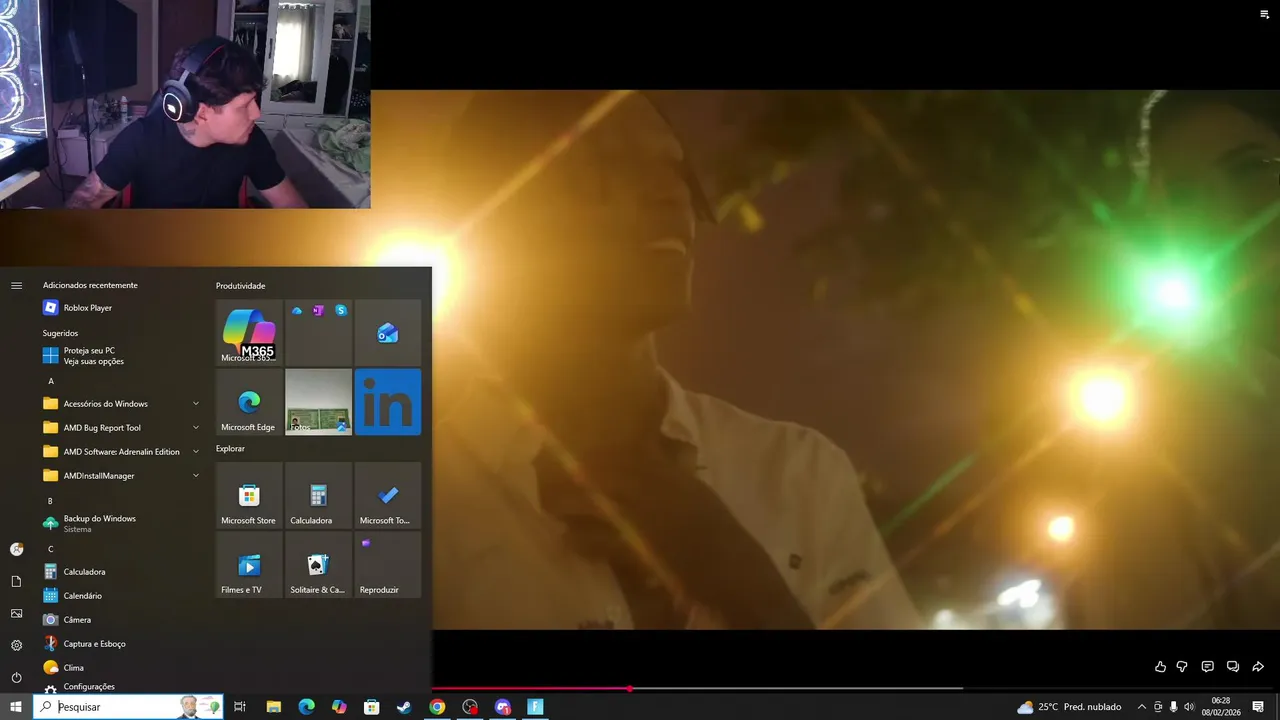
Task: Open Pictures from the Start sidebar
Action: pos(16,613)
